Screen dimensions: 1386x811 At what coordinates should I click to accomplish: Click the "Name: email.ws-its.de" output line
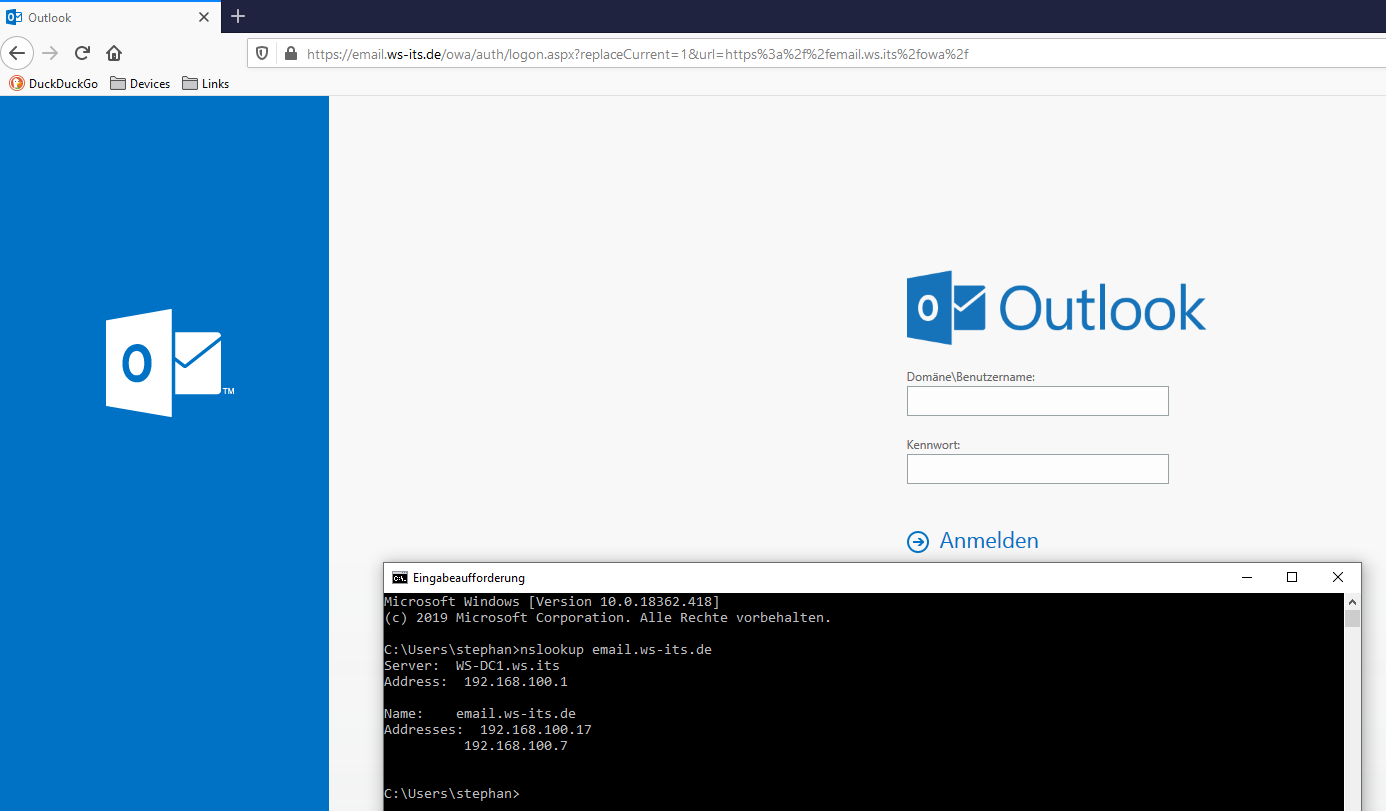click(x=480, y=714)
